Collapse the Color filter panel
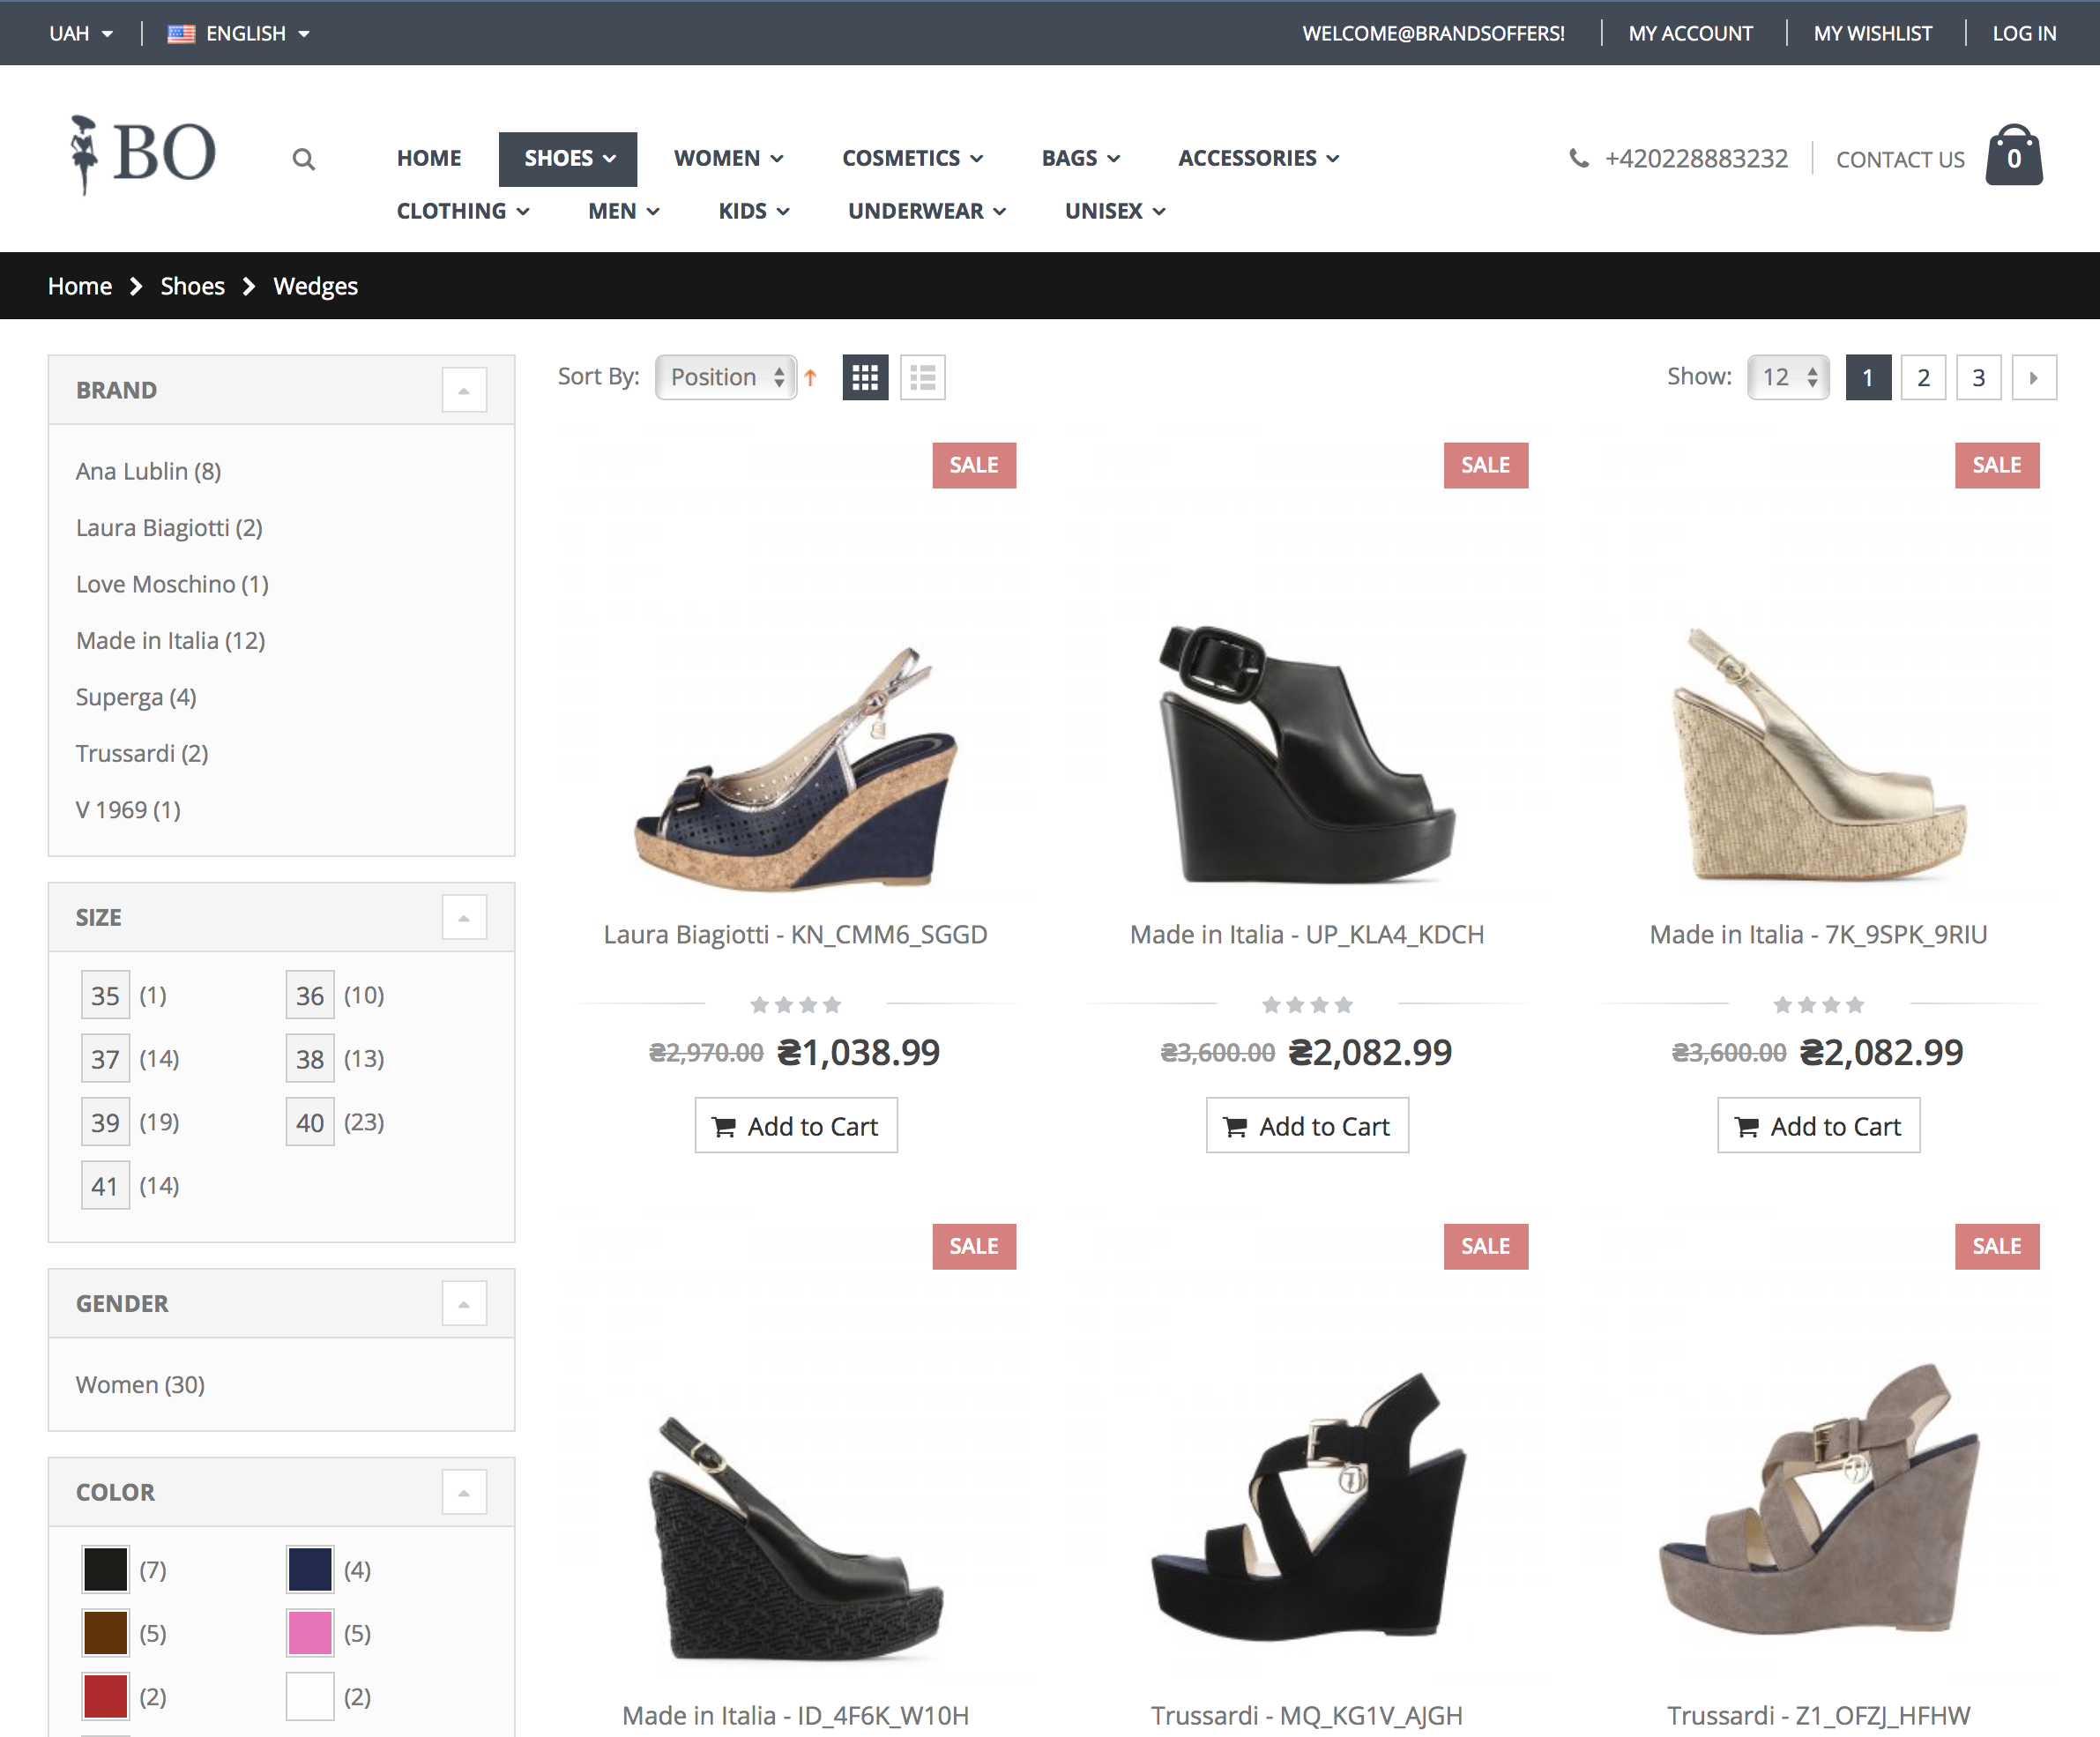This screenshot has height=1737, width=2100. (464, 1492)
